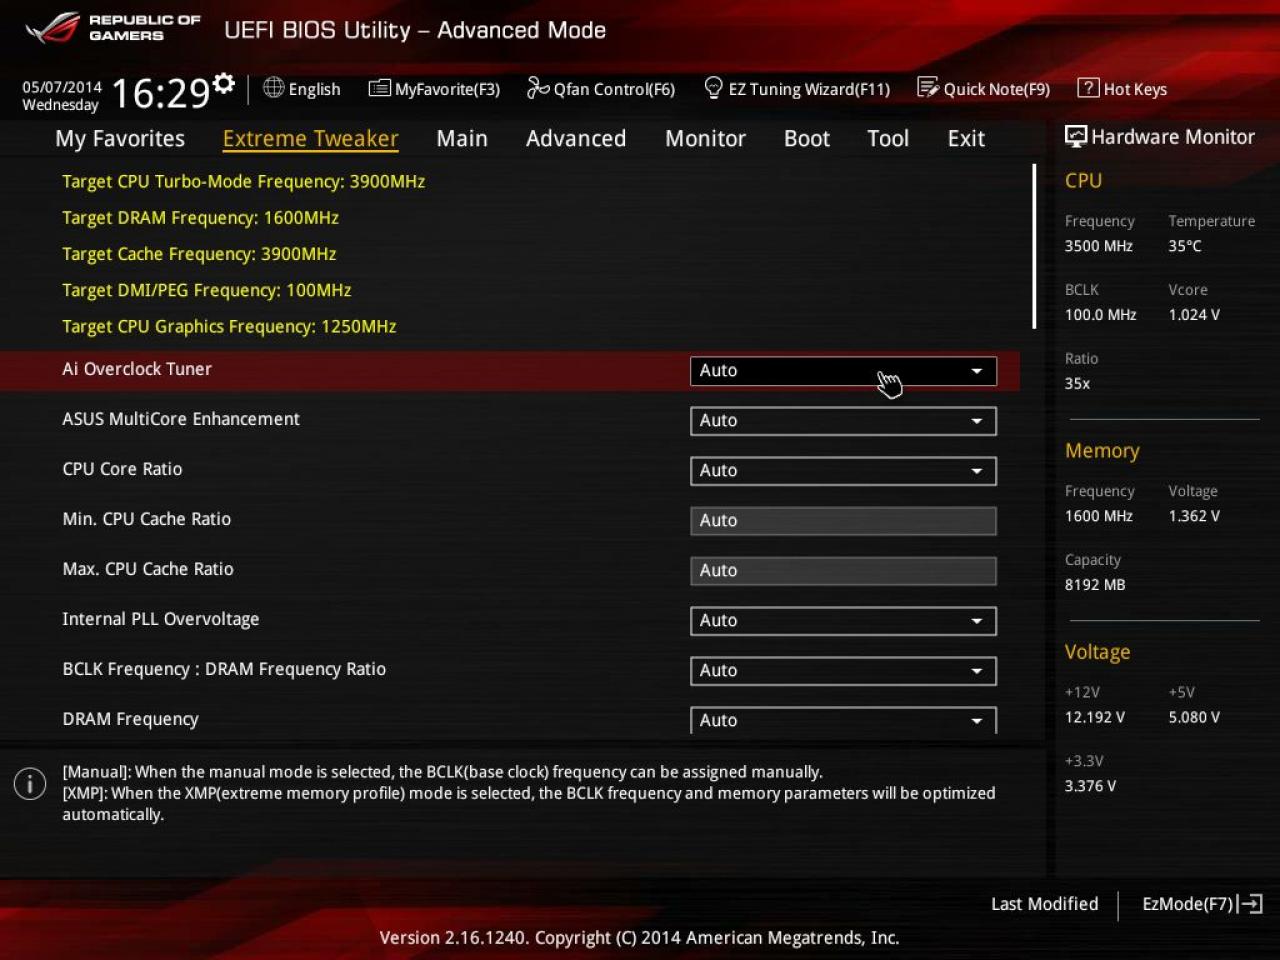Launch EZ Tuning Wizard(F11) bulb icon

click(713, 88)
